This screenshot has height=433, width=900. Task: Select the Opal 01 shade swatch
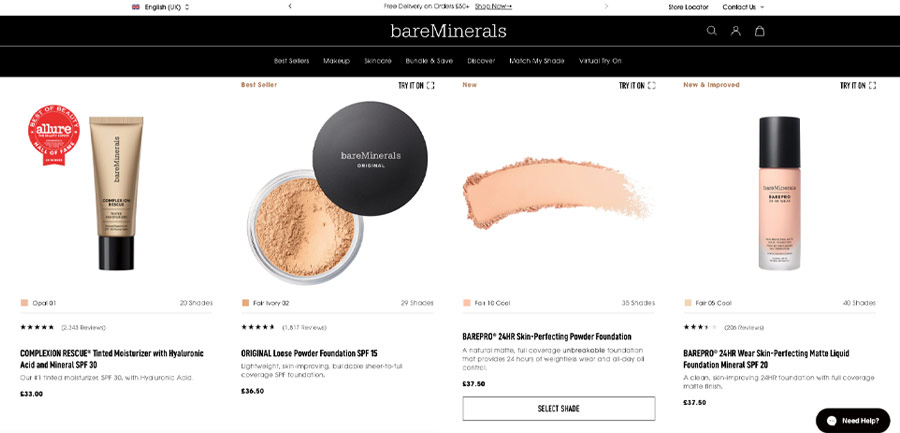(x=24, y=303)
